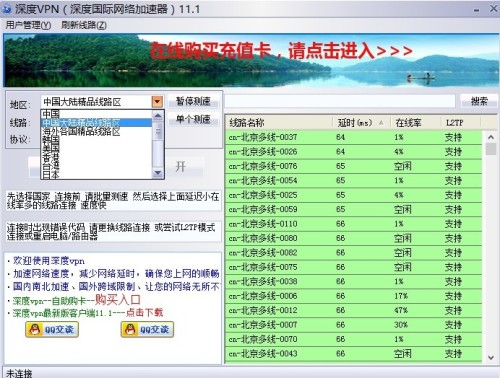The width and height of the screenshot is (500, 378).
Task: Select line cn-北京多线-0037
Action: pyautogui.click(x=354, y=137)
